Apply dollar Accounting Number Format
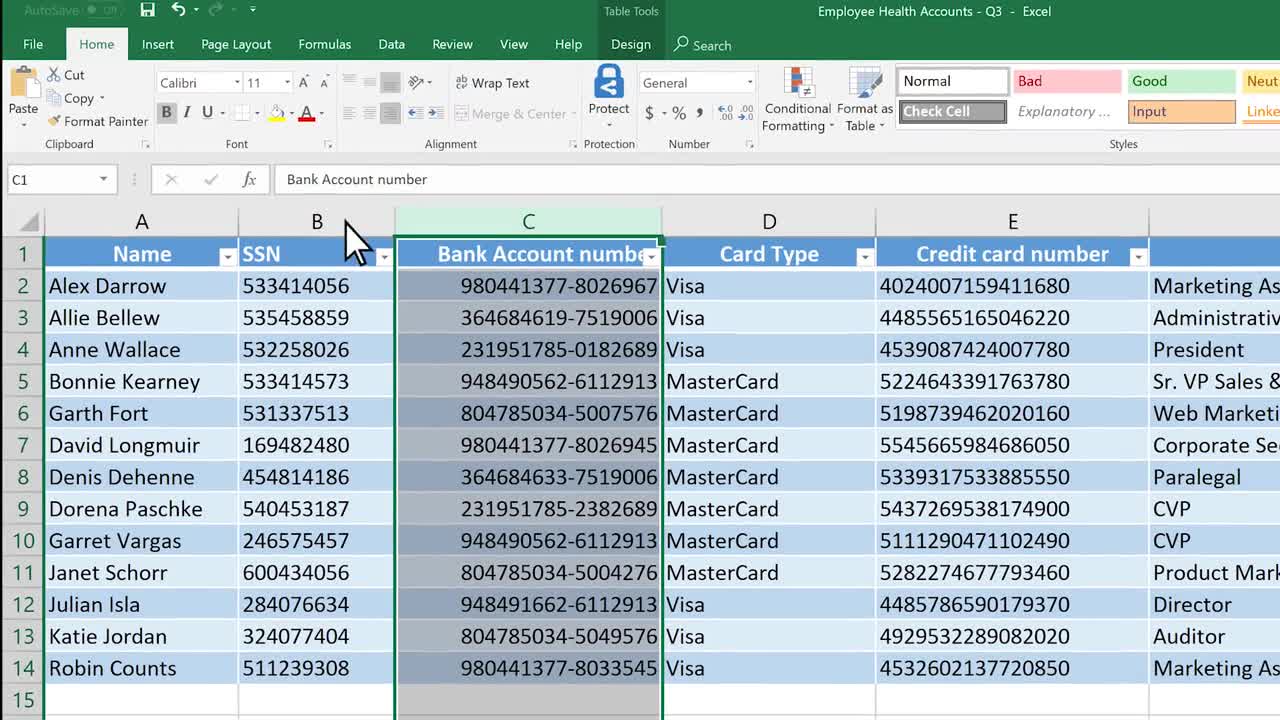The height and width of the screenshot is (720, 1280). [x=649, y=113]
